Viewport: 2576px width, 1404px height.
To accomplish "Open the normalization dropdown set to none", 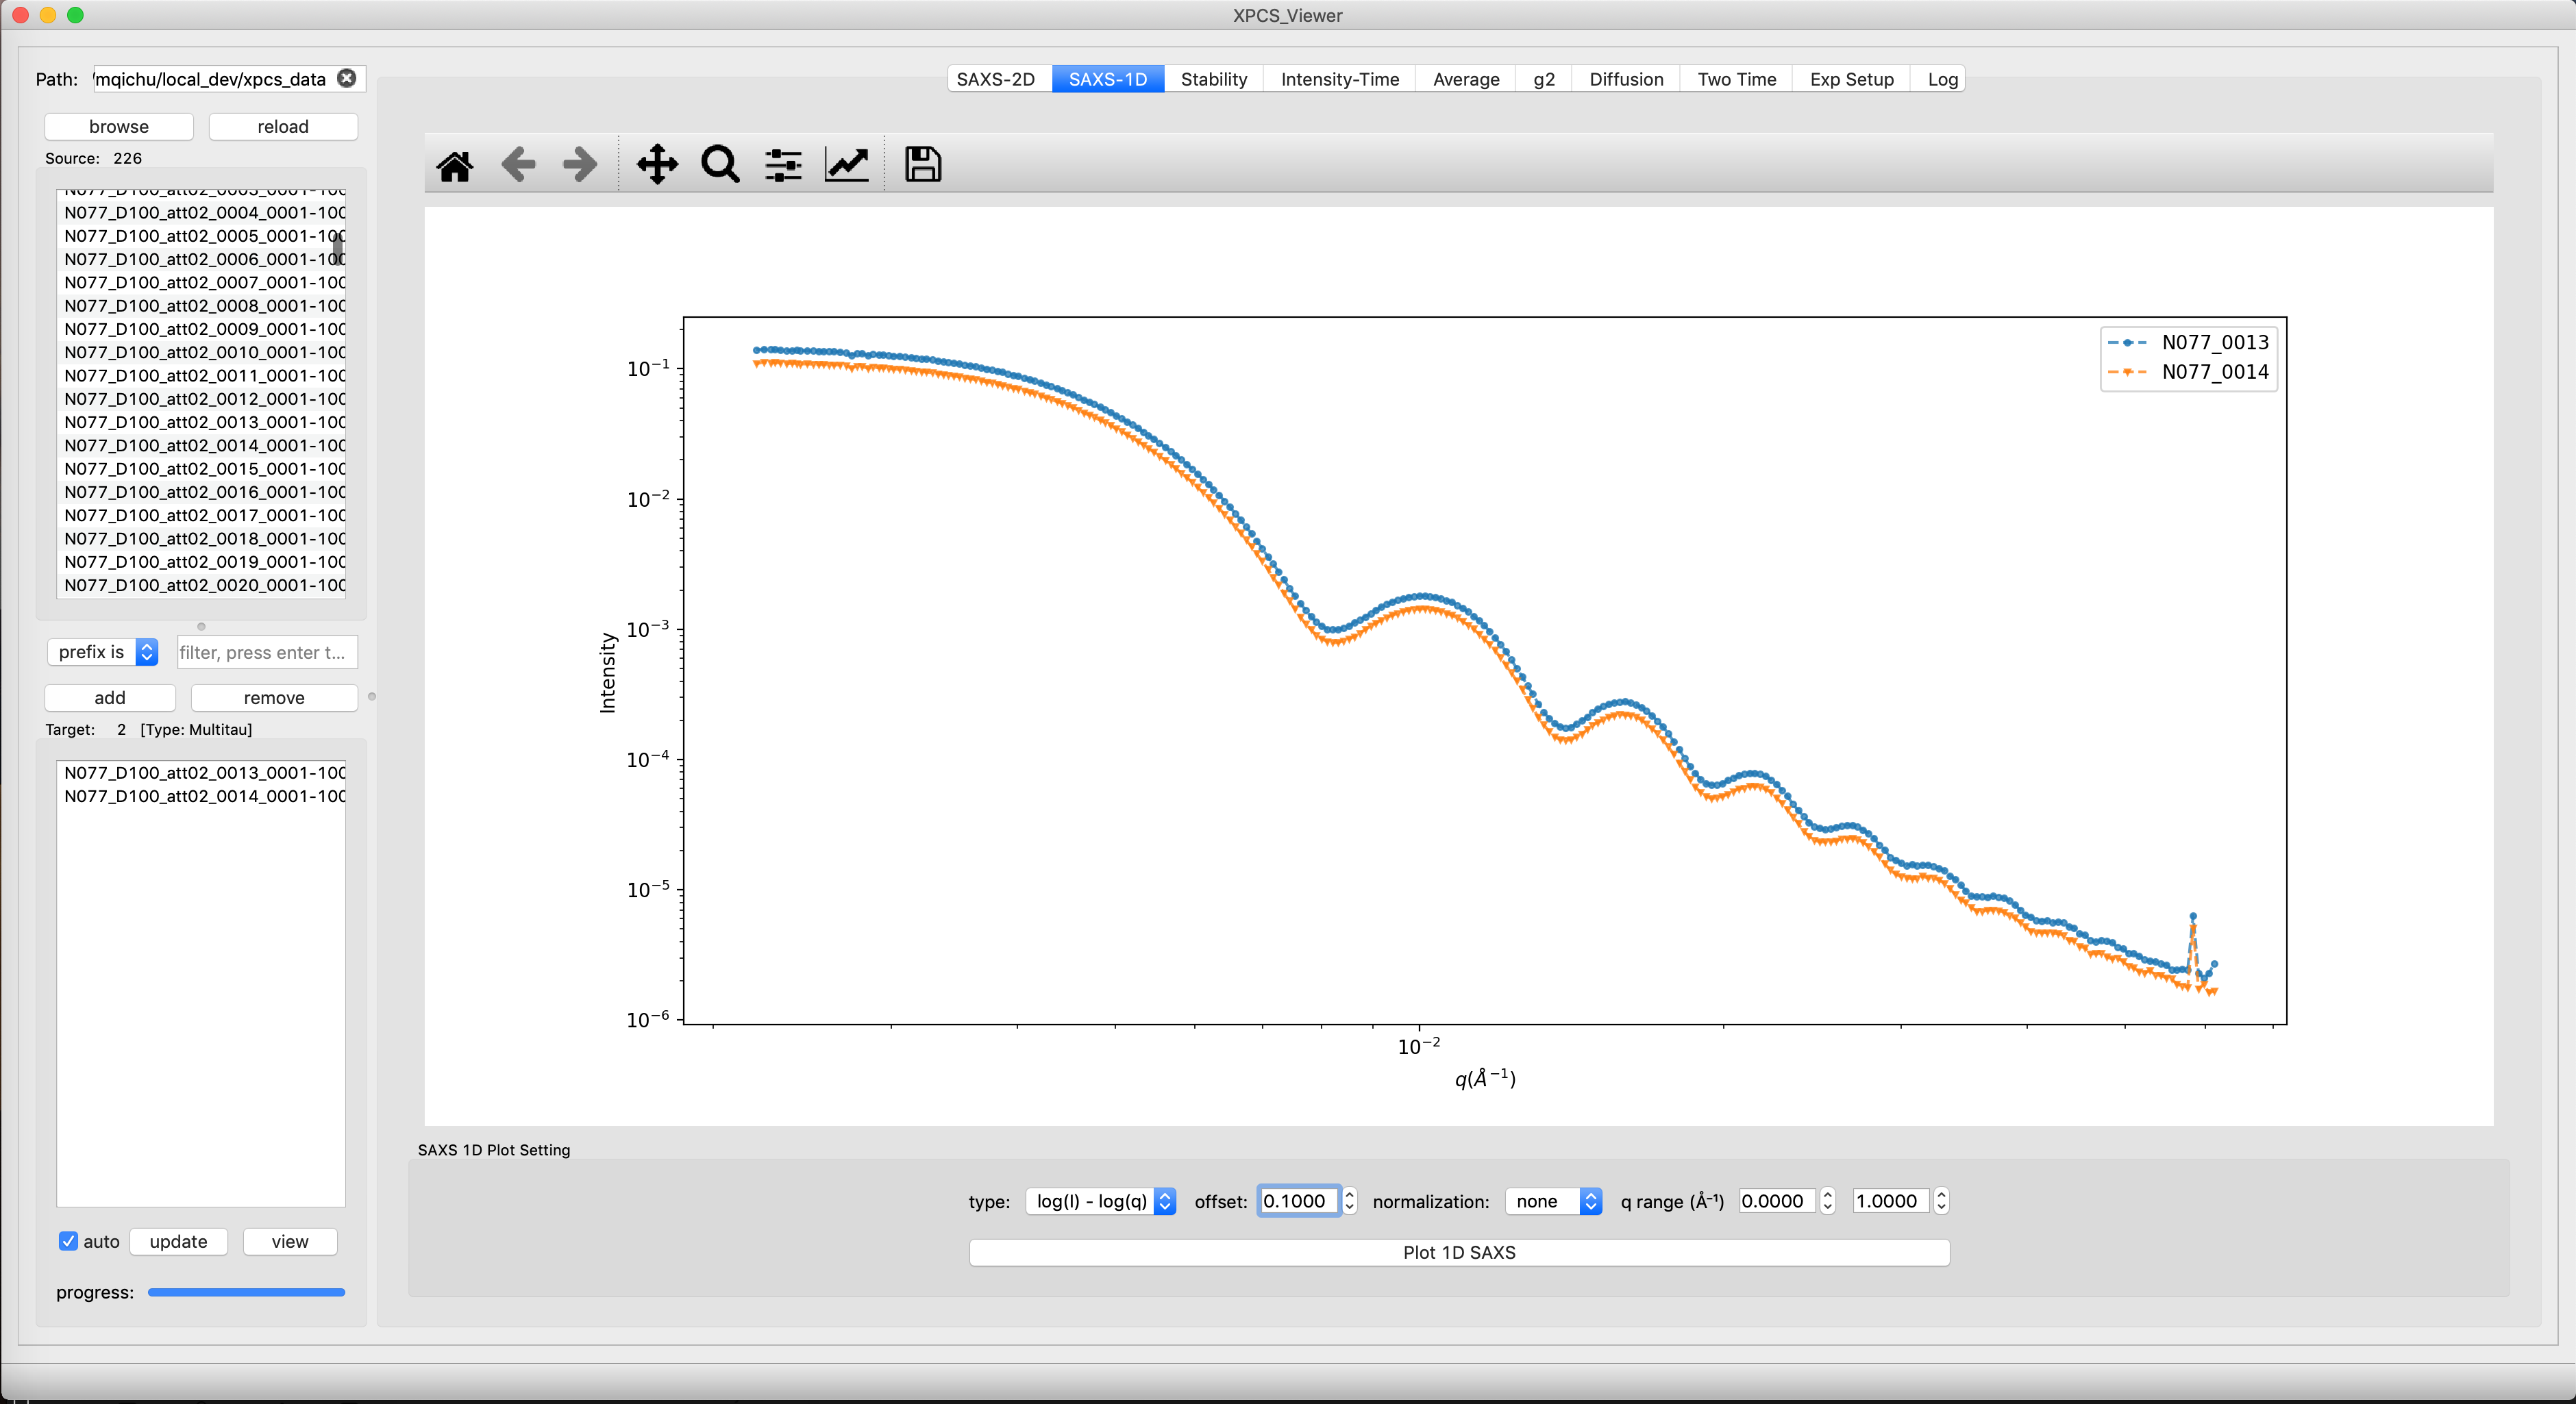I will click(1553, 1201).
